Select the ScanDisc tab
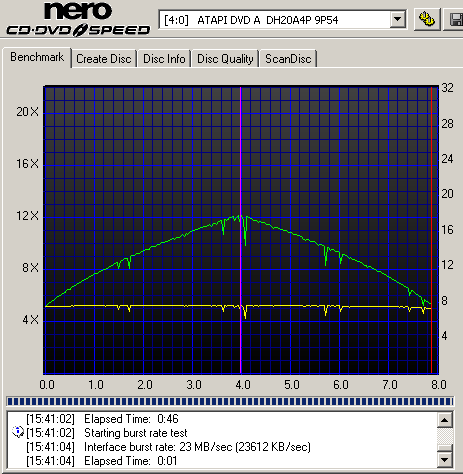The width and height of the screenshot is (463, 474). (x=288, y=59)
